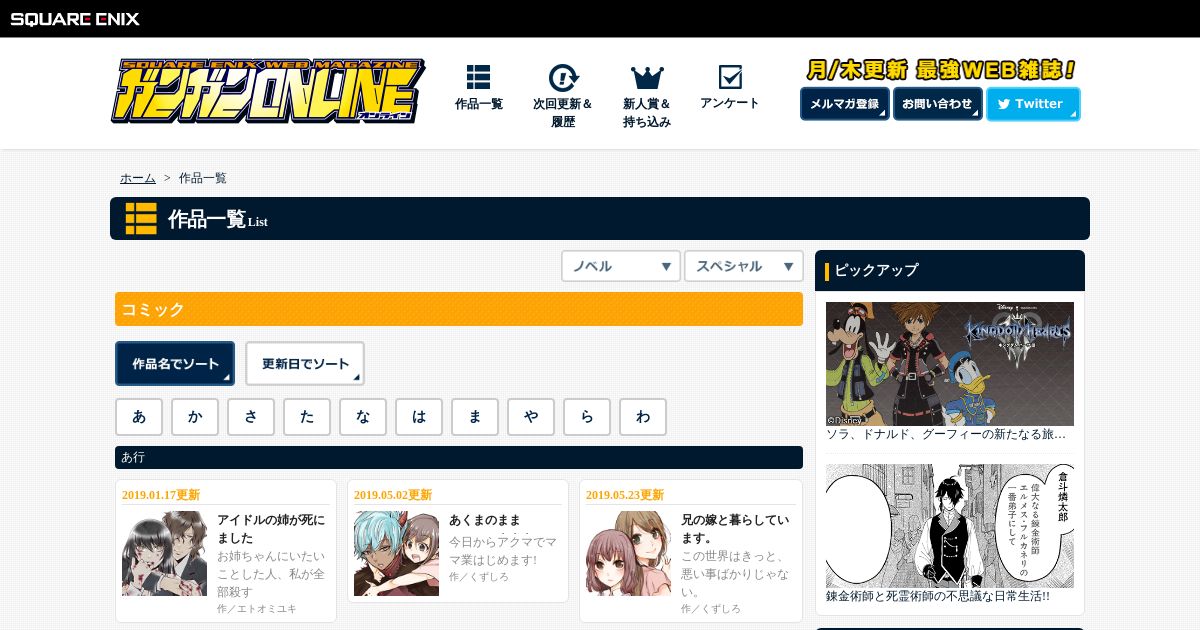Jump to は row index
1200x630 pixels.
[x=419, y=417]
